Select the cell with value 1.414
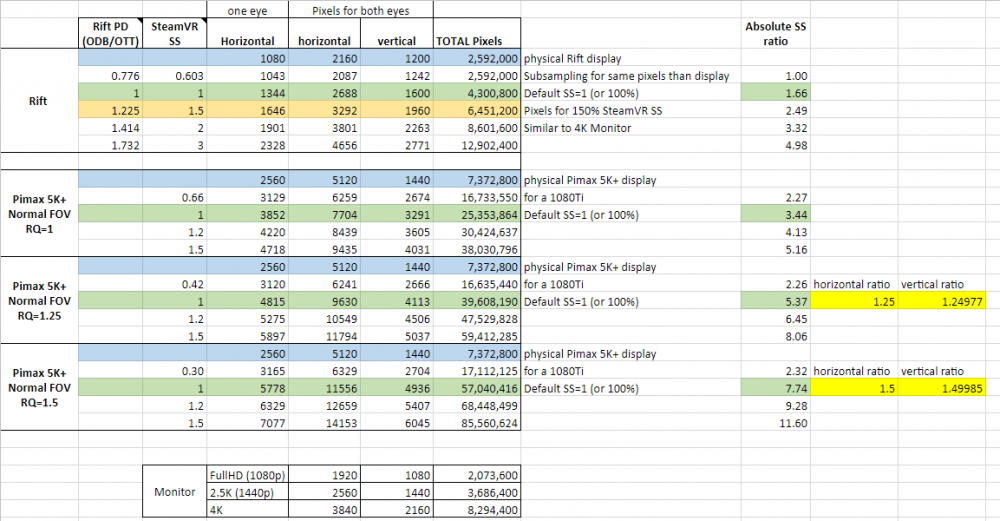This screenshot has width=1000, height=521. coord(110,128)
